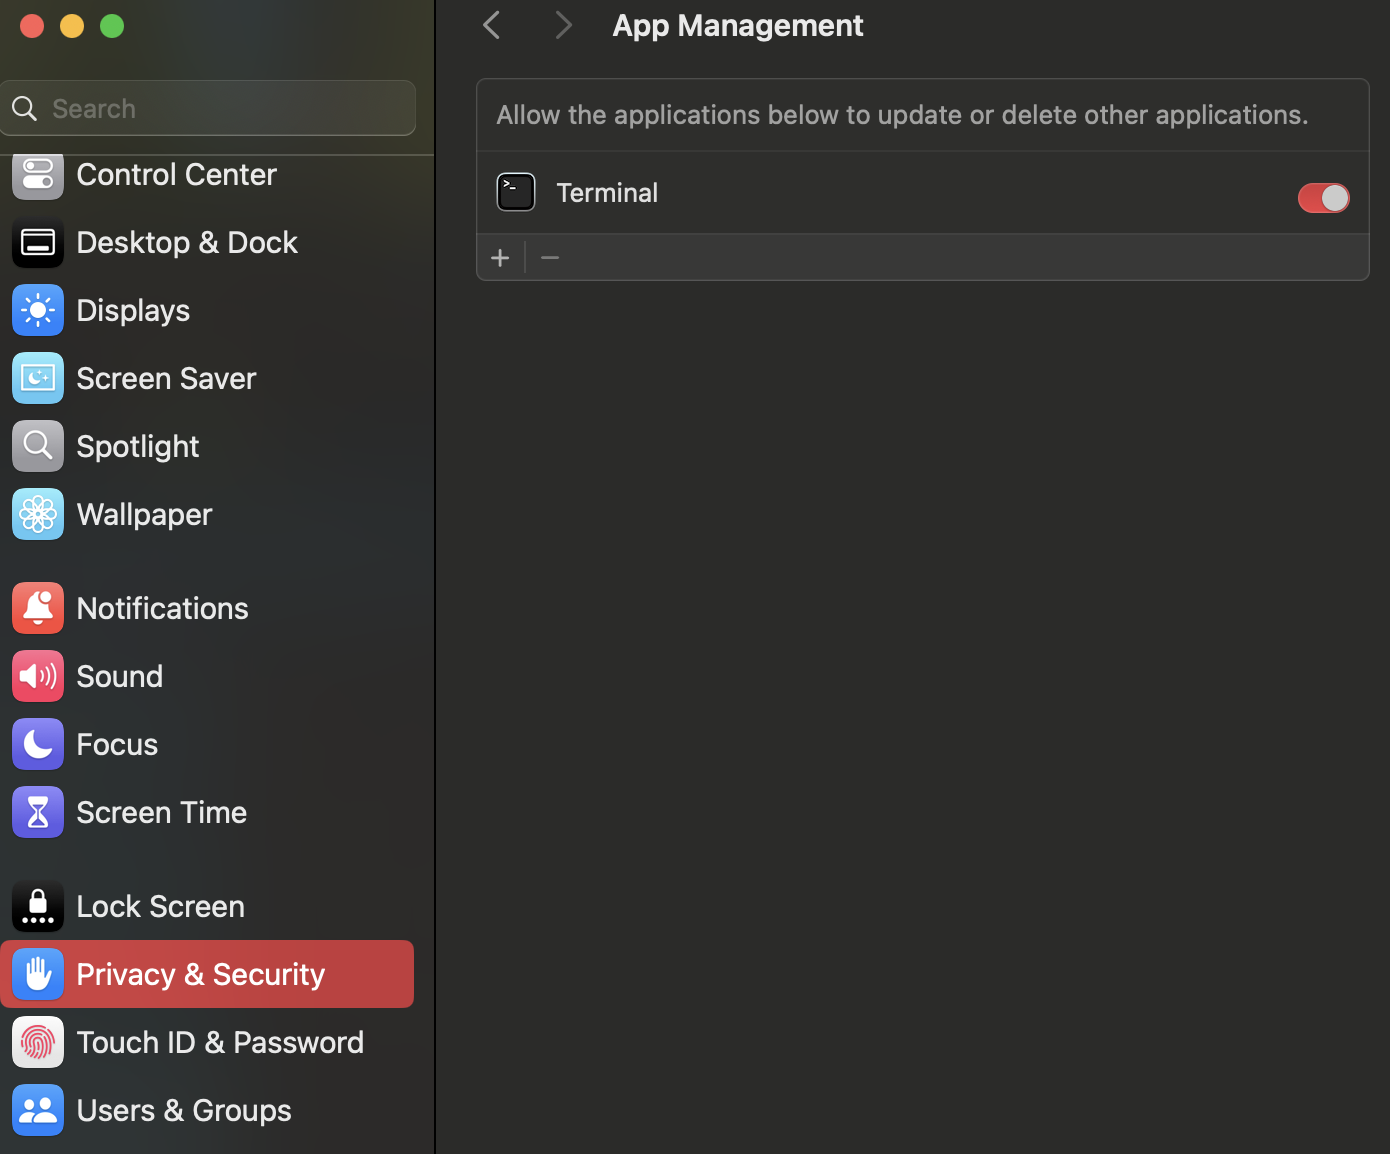1390x1154 pixels.
Task: Click the Privacy & Security hand icon
Action: pos(38,975)
